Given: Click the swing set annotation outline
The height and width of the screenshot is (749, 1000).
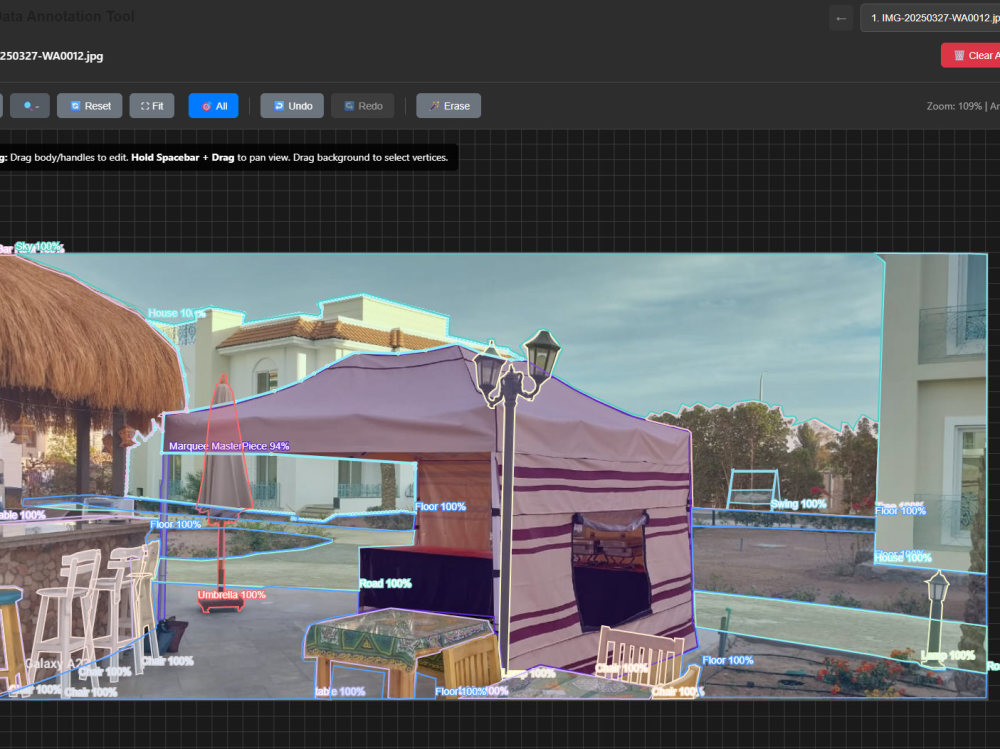Looking at the screenshot, I should click(x=753, y=489).
